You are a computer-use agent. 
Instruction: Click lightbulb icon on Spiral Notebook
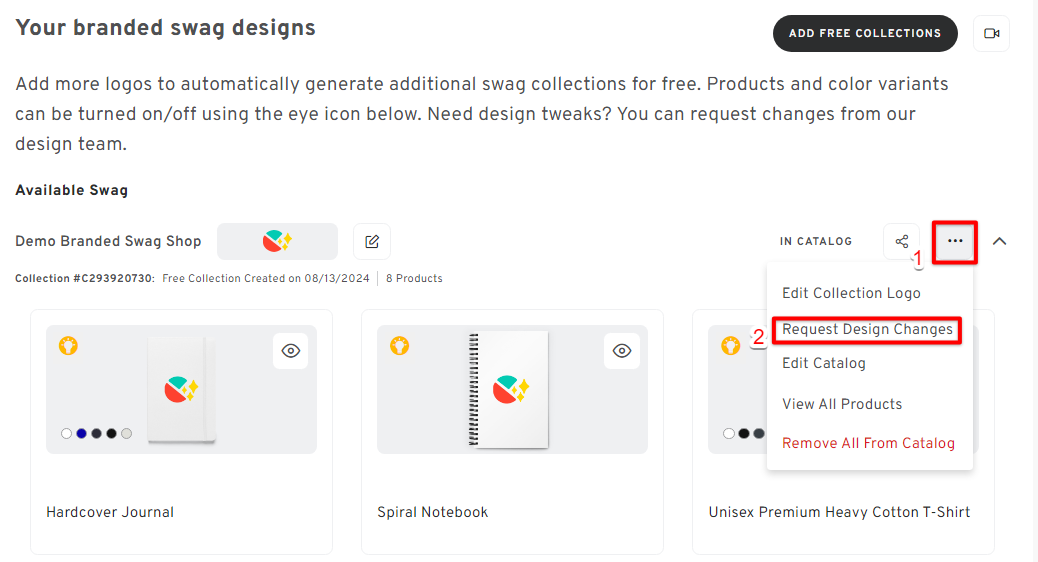click(x=399, y=346)
